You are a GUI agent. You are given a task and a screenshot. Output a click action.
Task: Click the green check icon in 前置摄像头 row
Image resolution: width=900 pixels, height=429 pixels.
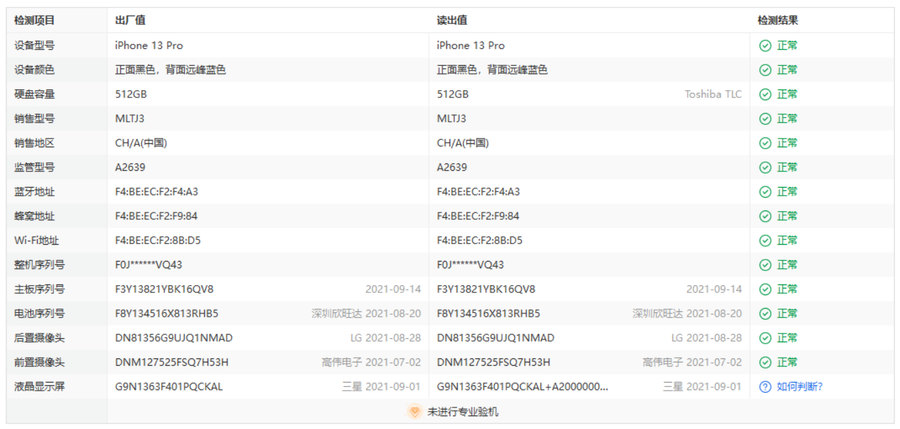tap(765, 362)
